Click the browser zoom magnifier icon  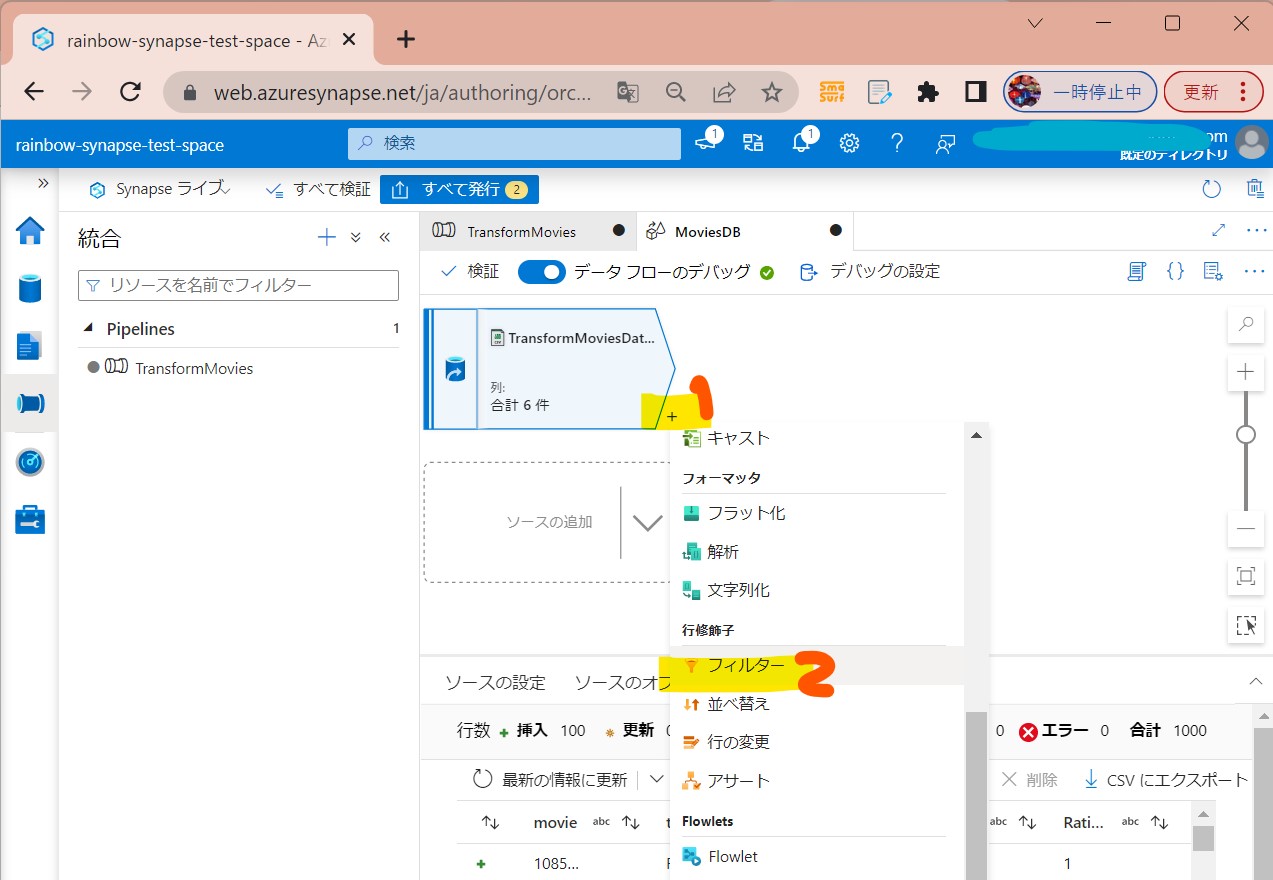676,92
